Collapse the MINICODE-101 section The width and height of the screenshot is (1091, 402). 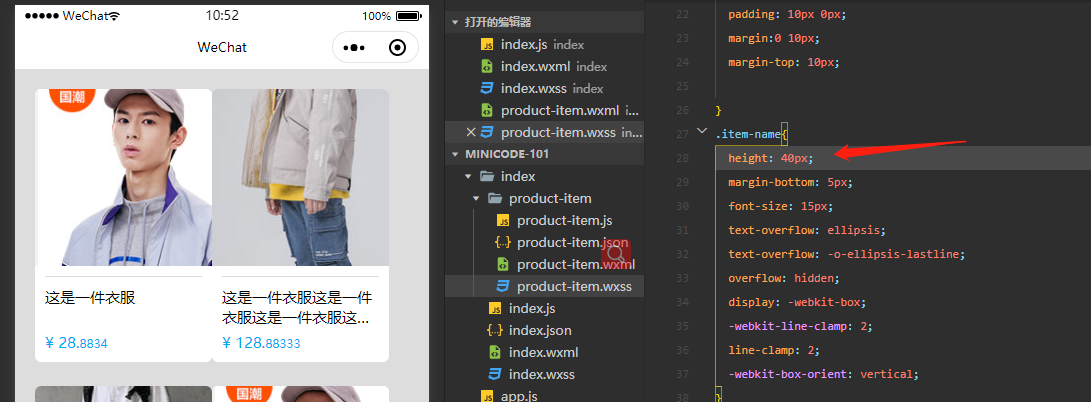455,154
